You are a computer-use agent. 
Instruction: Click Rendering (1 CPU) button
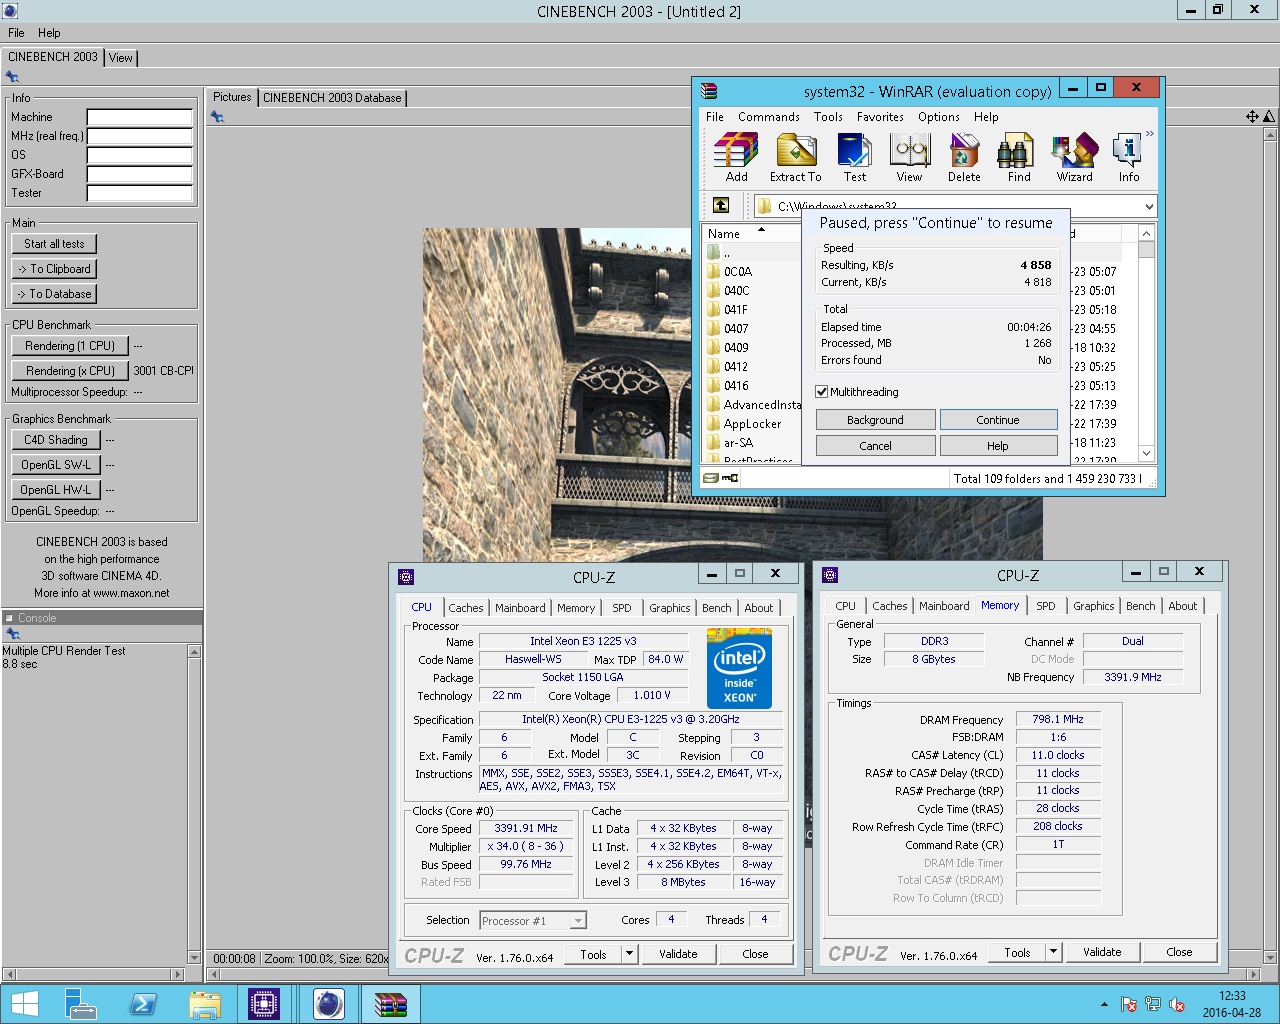tap(70, 346)
